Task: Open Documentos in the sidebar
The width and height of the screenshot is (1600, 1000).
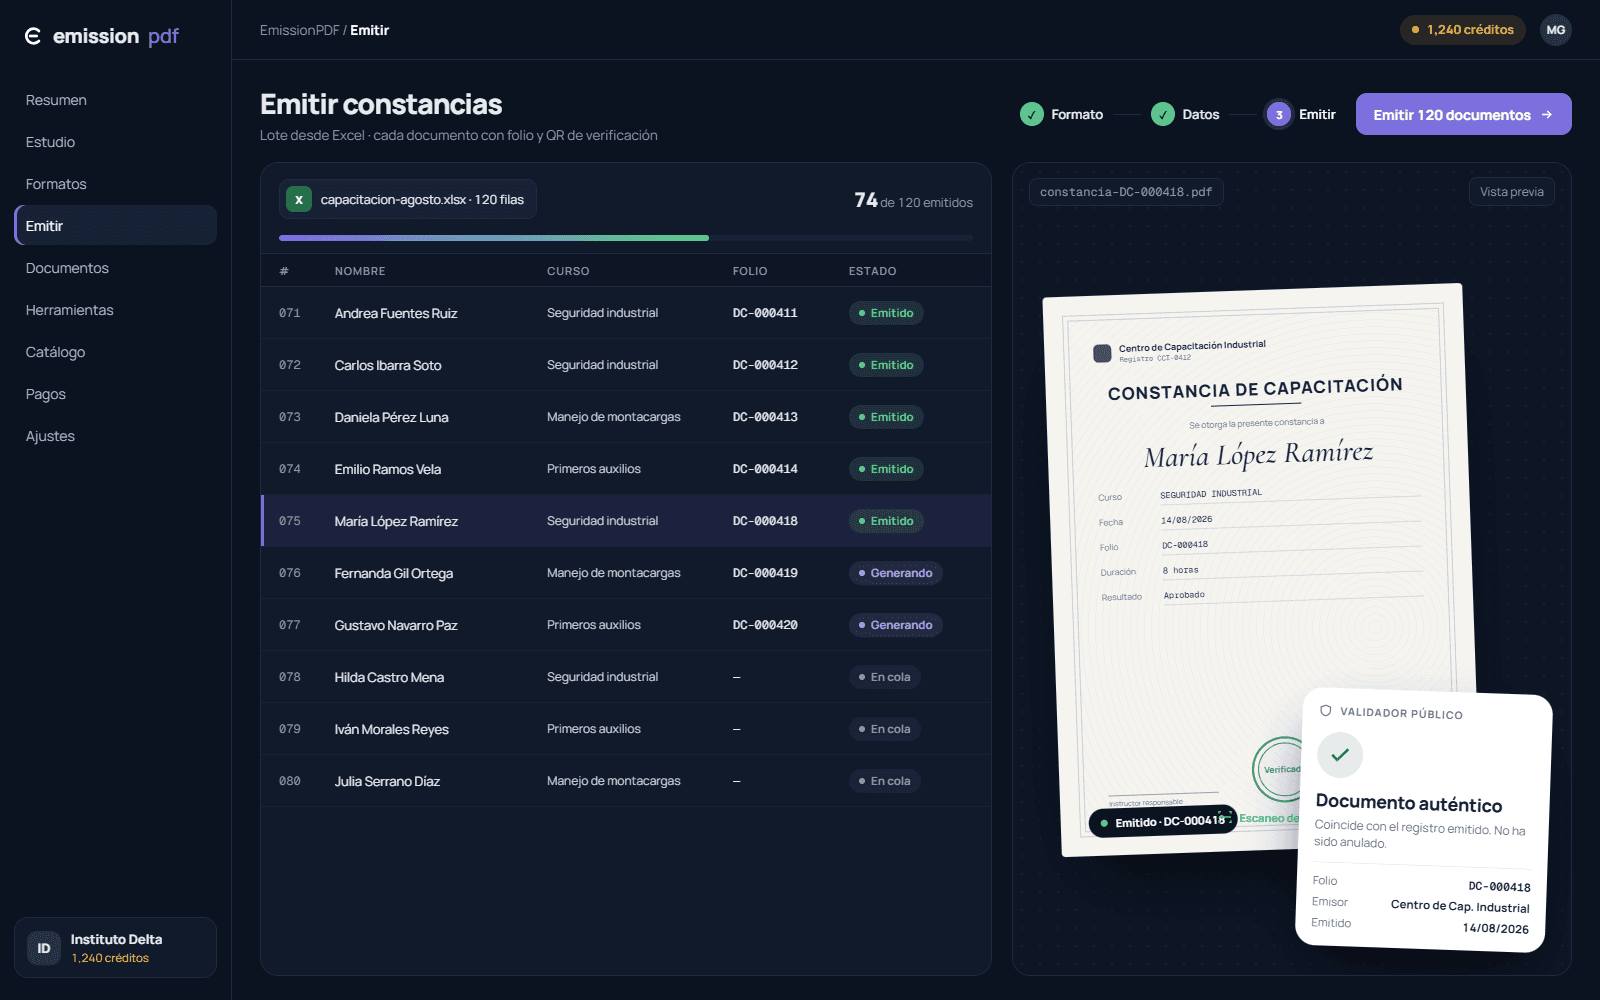Action: pos(67,268)
